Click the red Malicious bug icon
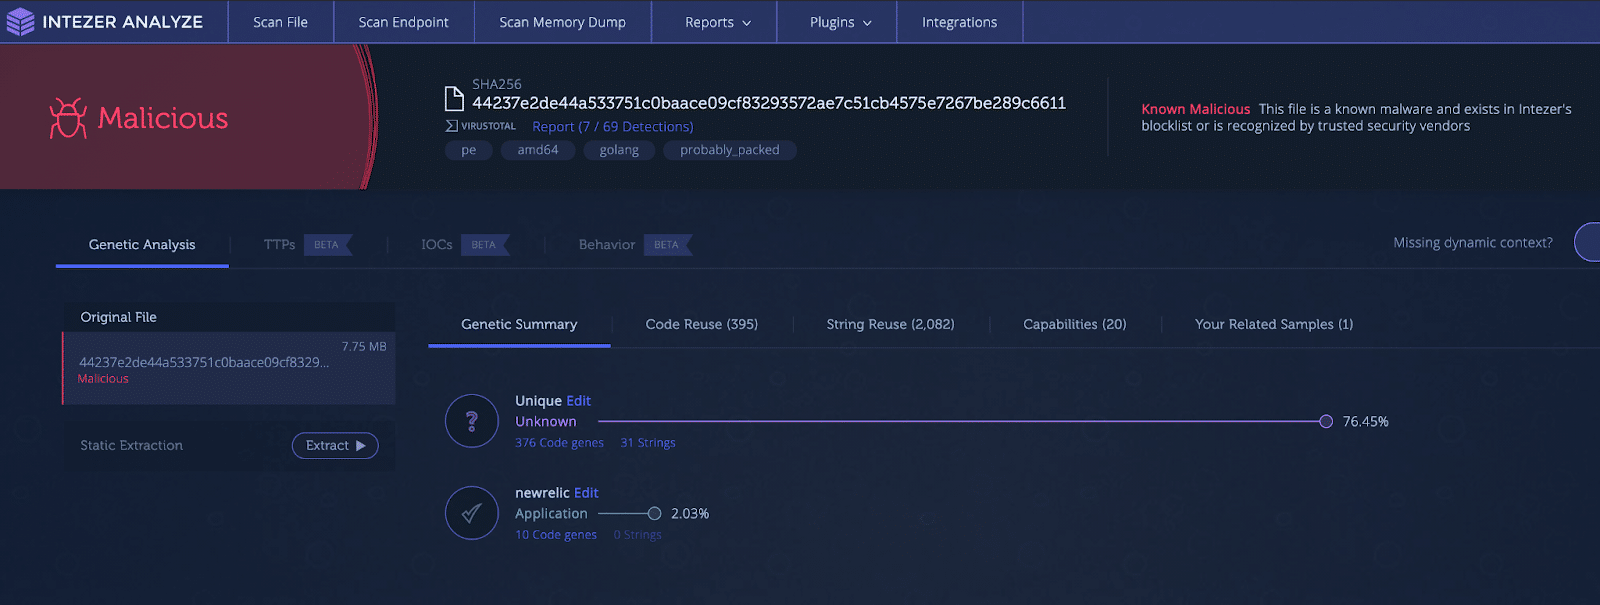The image size is (1600, 605). click(68, 118)
